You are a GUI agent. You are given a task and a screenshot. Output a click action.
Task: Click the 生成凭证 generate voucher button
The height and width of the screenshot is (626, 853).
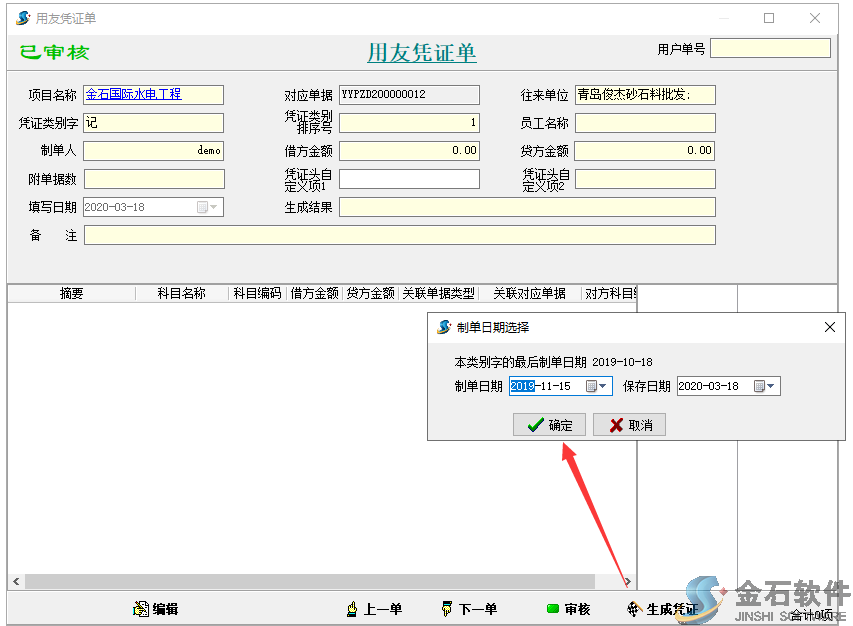point(661,609)
